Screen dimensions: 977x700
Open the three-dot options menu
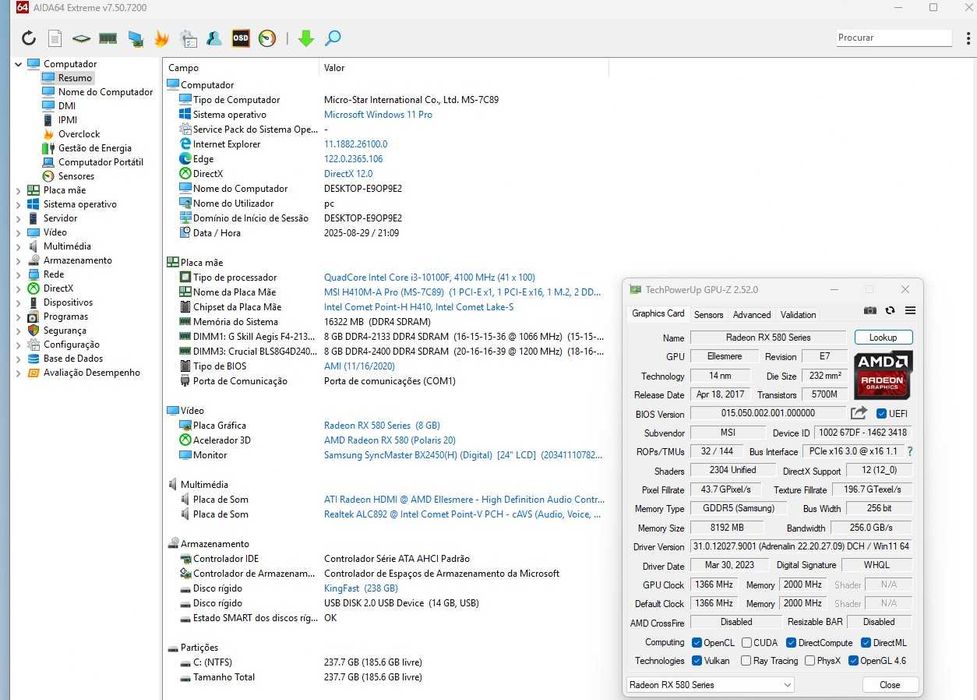click(968, 38)
